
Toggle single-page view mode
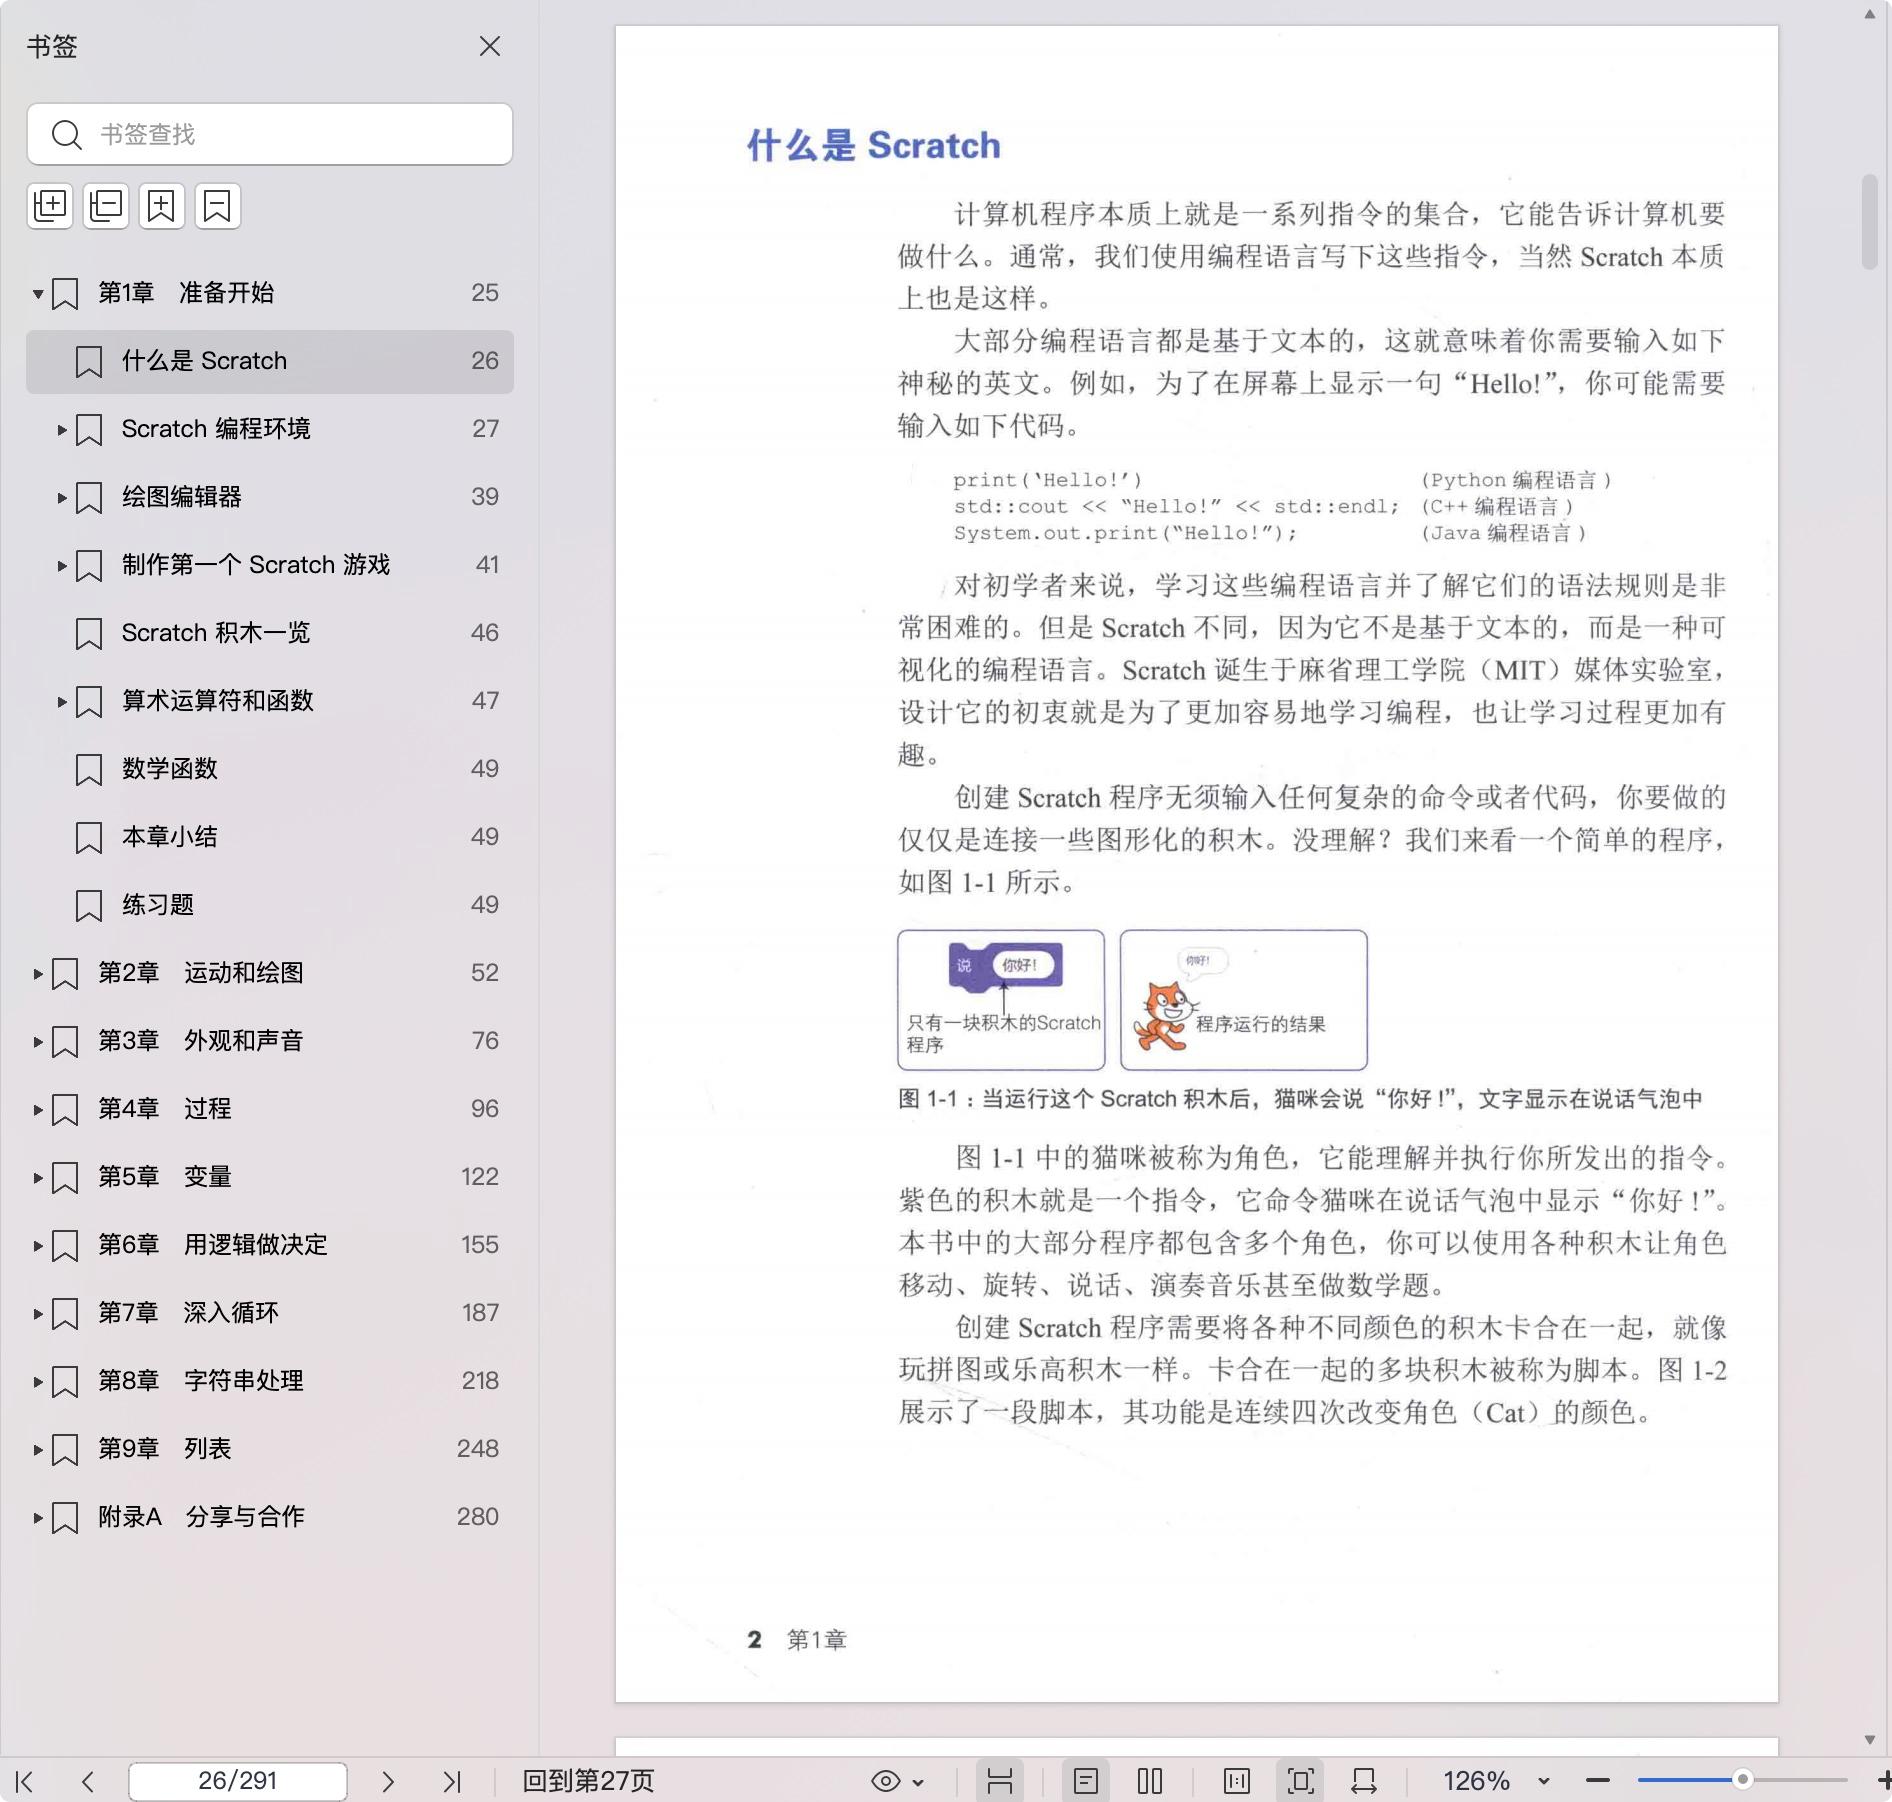pos(1086,1781)
